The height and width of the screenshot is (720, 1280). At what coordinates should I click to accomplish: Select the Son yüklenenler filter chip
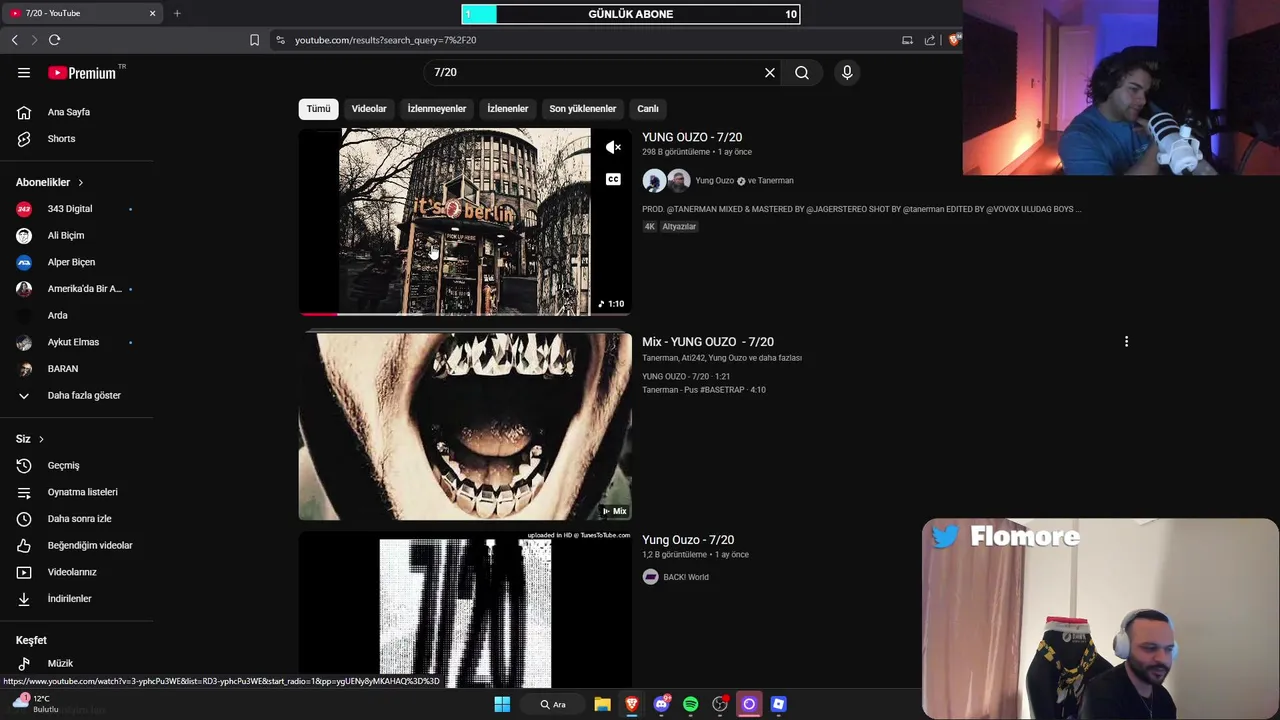pyautogui.click(x=583, y=109)
